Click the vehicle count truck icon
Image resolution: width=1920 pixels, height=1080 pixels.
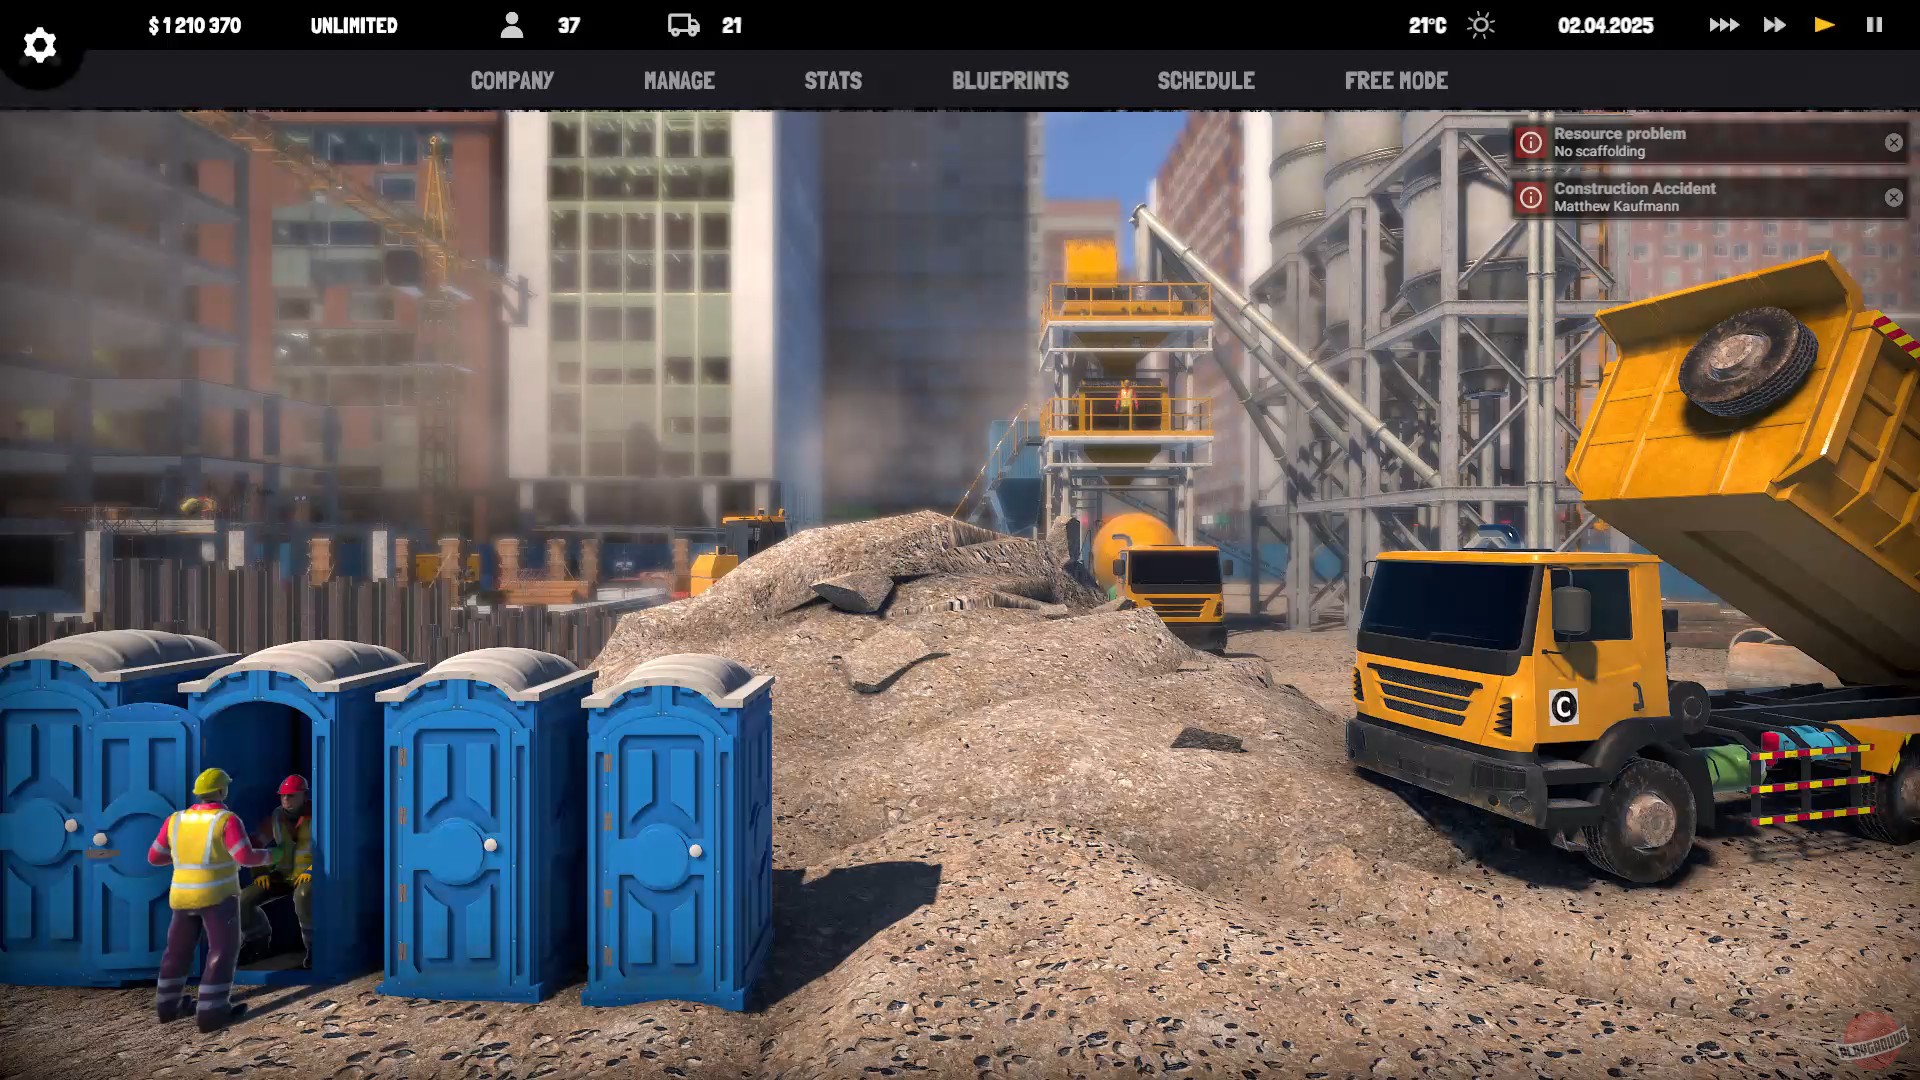[684, 24]
